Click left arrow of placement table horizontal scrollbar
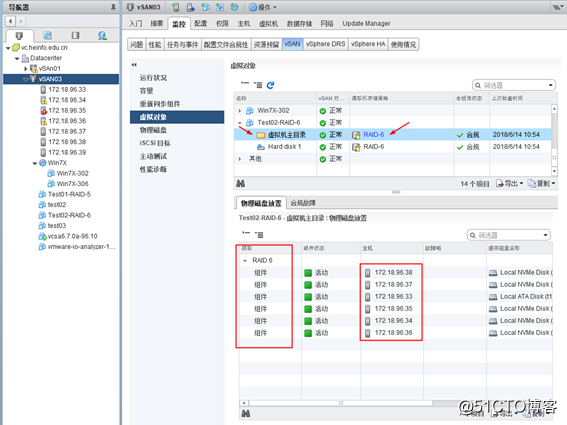The image size is (567, 425). click(244, 403)
